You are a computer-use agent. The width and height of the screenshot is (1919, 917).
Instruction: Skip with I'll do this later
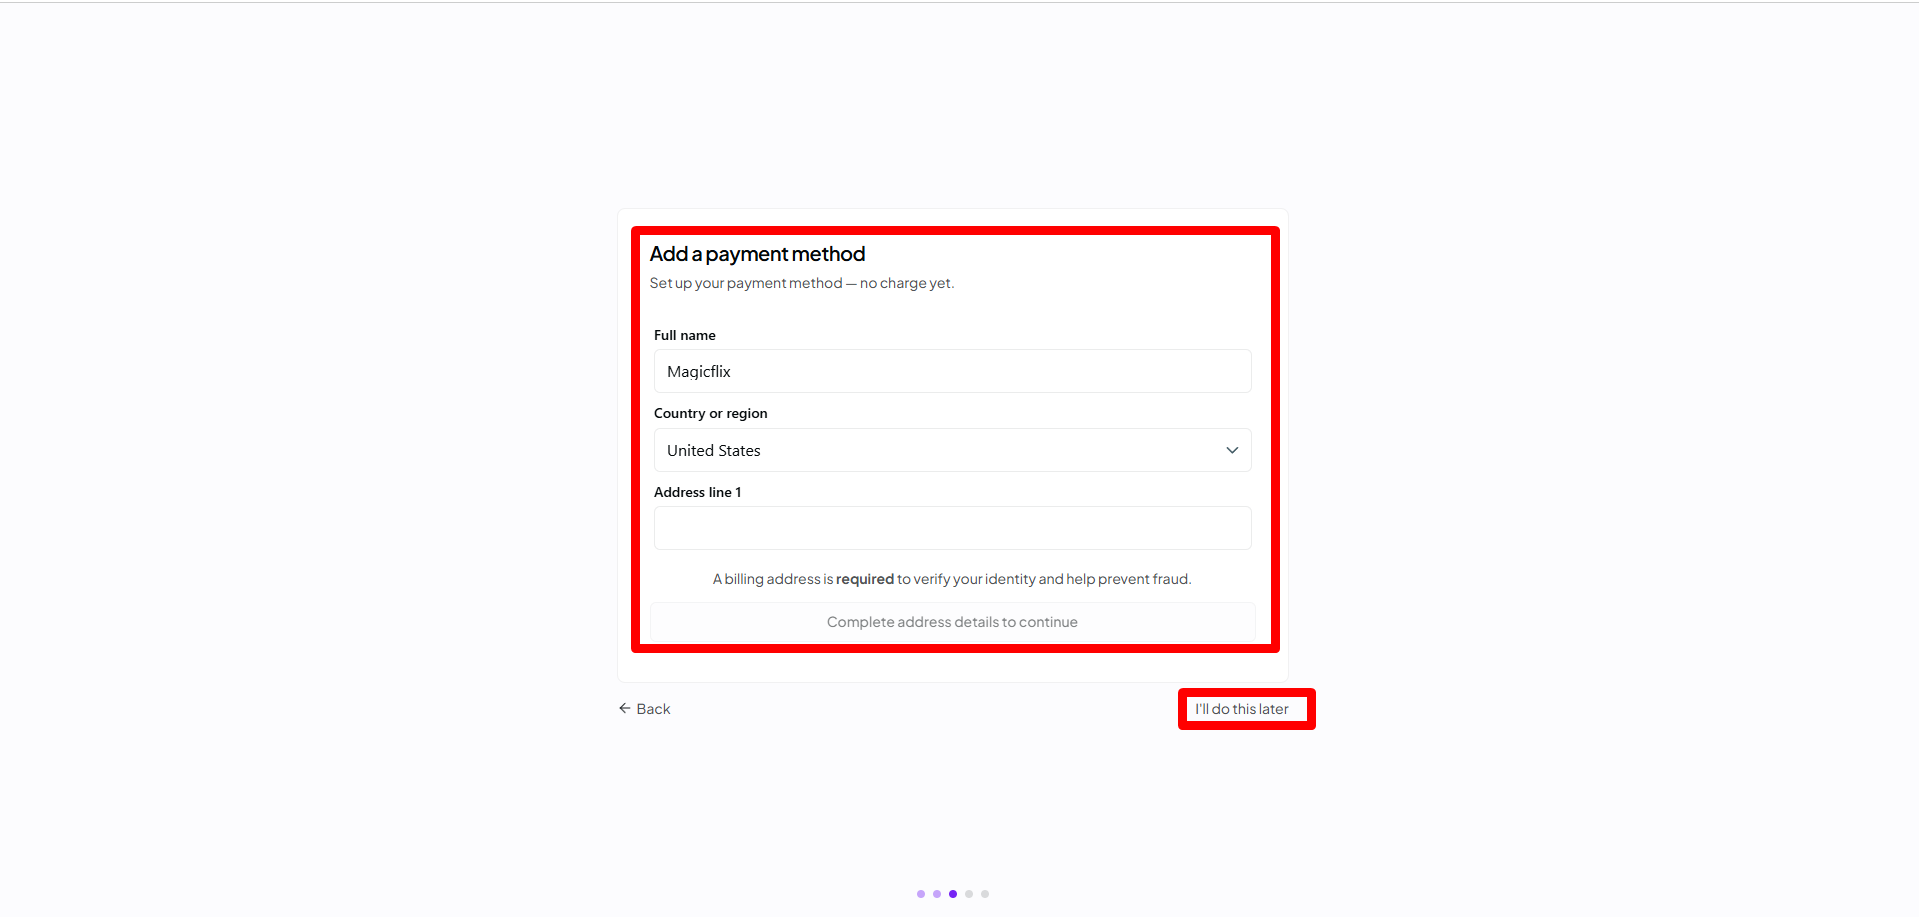(1242, 709)
